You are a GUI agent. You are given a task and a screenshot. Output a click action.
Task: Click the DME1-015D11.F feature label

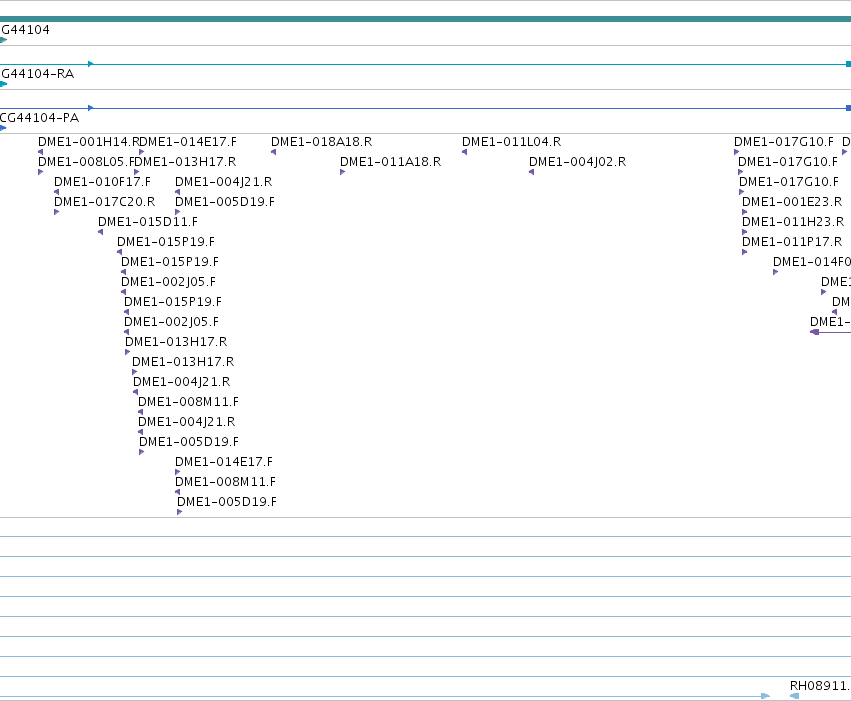click(x=148, y=222)
